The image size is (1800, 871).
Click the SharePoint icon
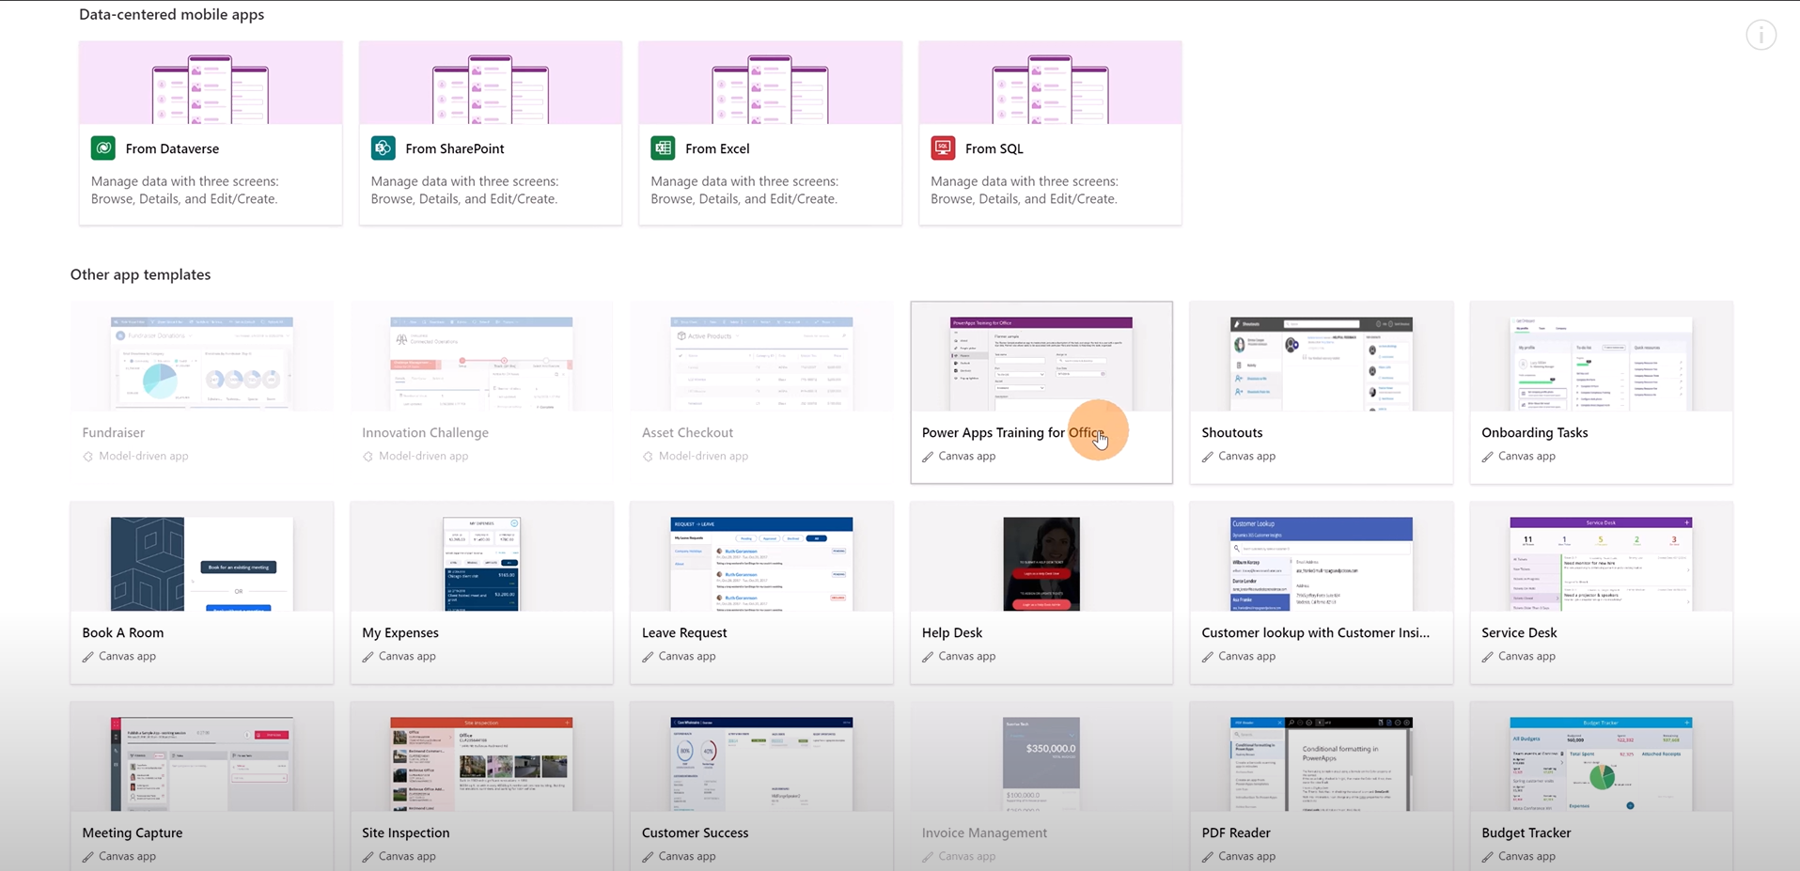click(x=383, y=148)
